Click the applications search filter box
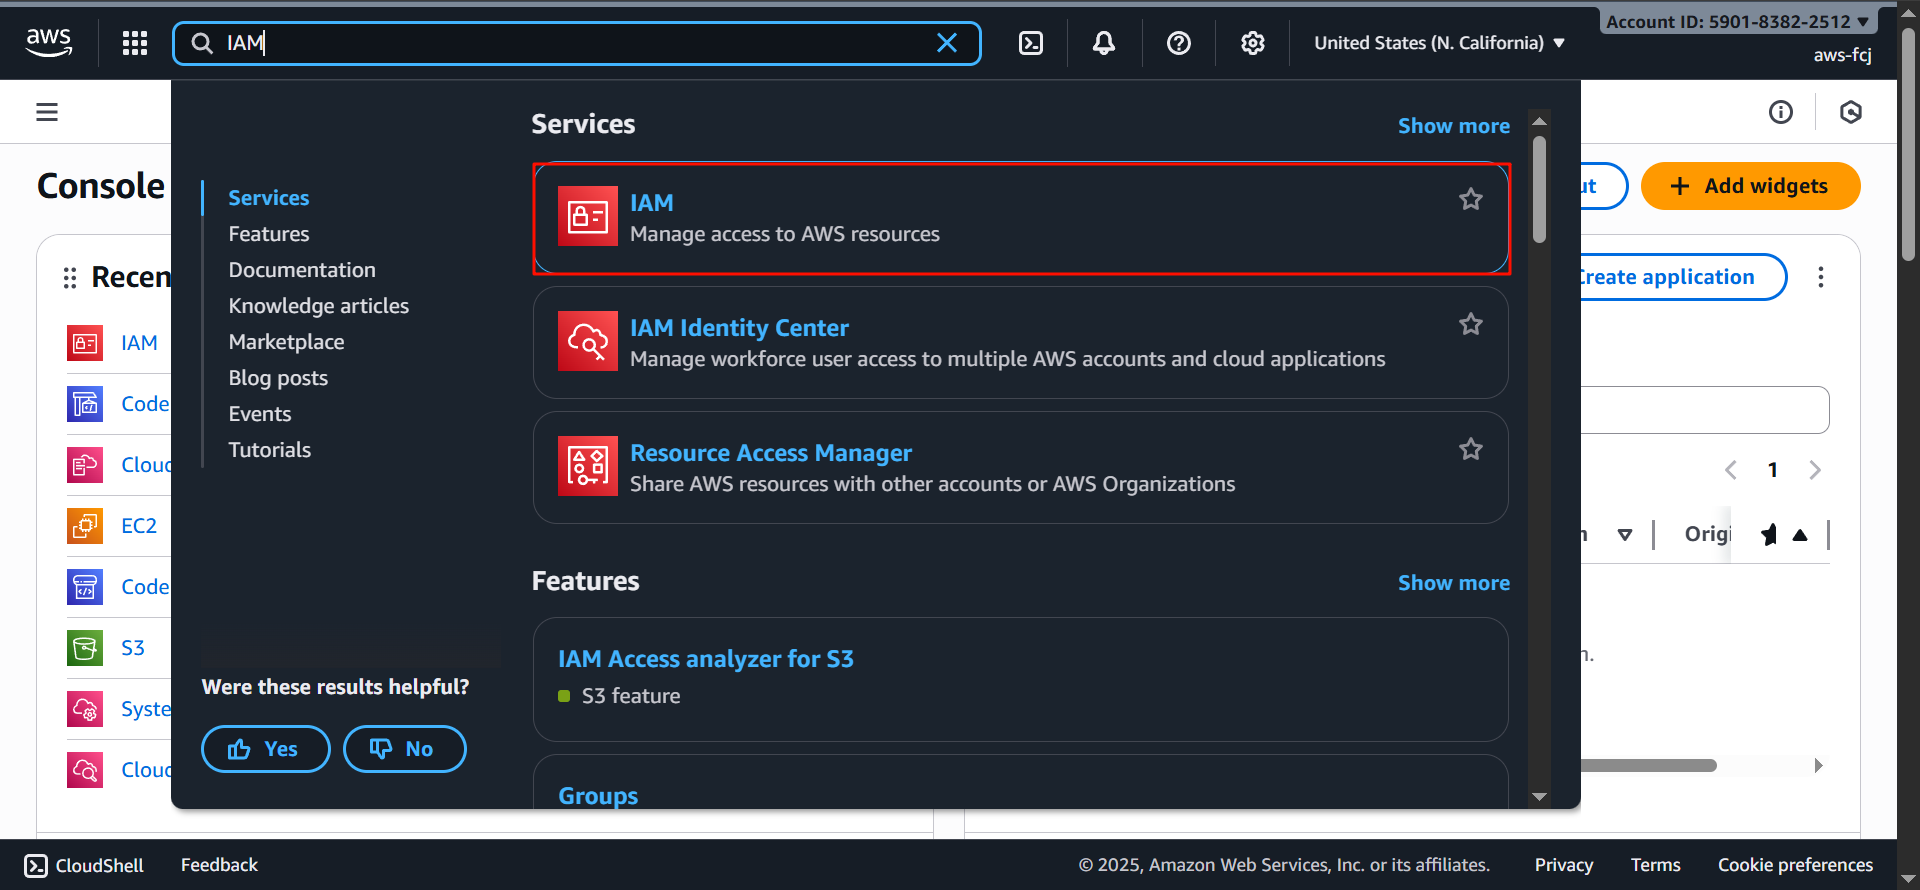This screenshot has width=1920, height=890. pos(1705,410)
